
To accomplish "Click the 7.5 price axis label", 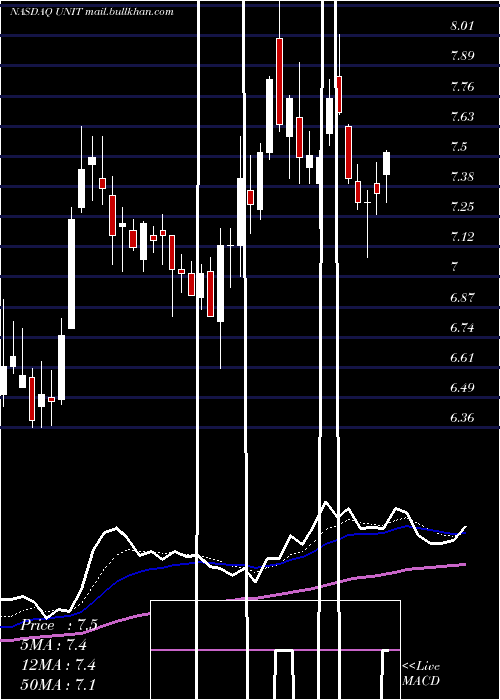I will pyautogui.click(x=458, y=146).
